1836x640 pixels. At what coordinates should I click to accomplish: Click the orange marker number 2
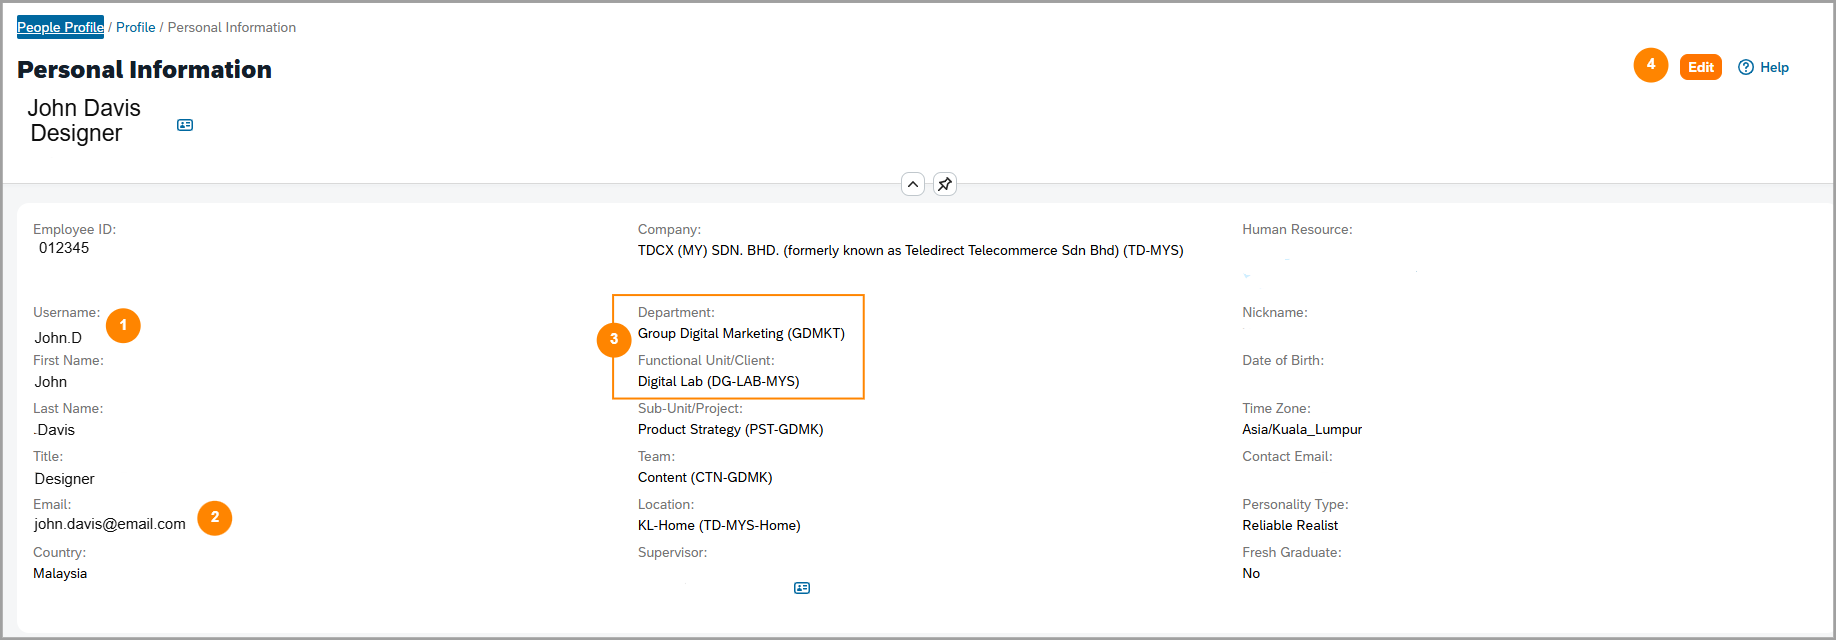pos(215,518)
